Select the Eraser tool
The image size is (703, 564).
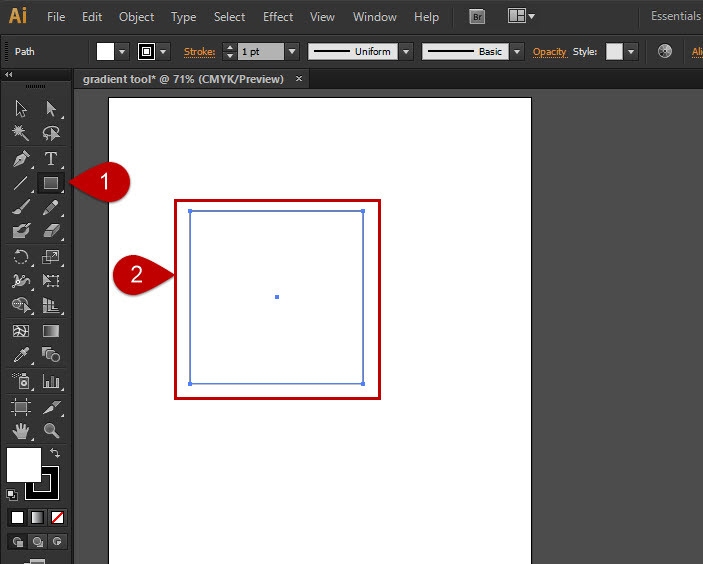50,231
